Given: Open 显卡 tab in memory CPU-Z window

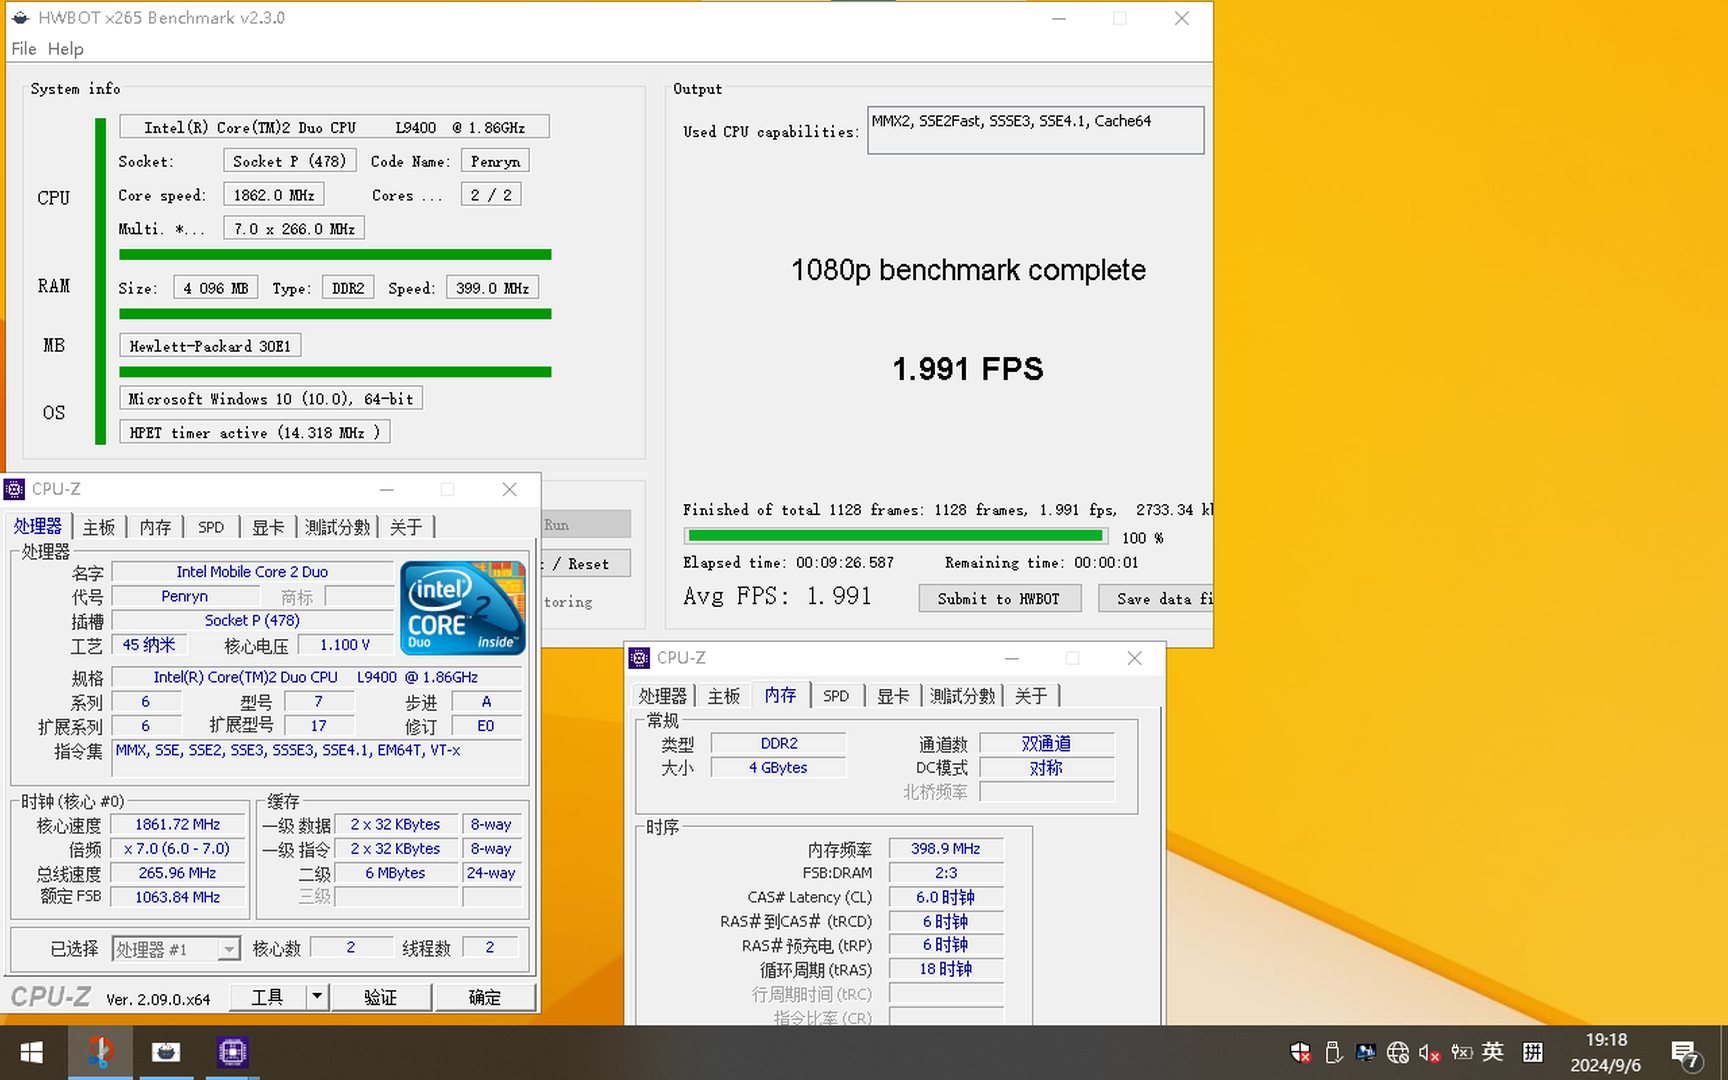Looking at the screenshot, I should click(x=893, y=696).
